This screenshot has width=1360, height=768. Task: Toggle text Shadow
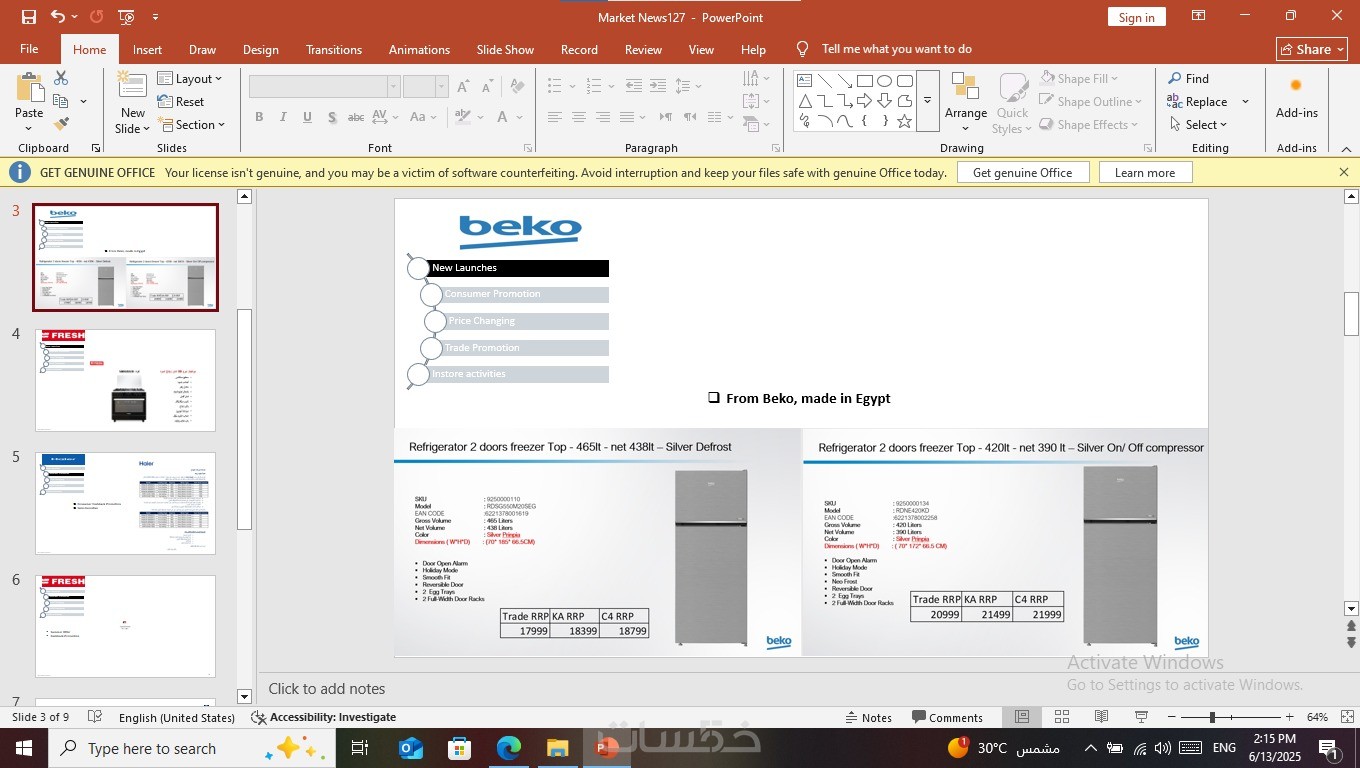331,117
